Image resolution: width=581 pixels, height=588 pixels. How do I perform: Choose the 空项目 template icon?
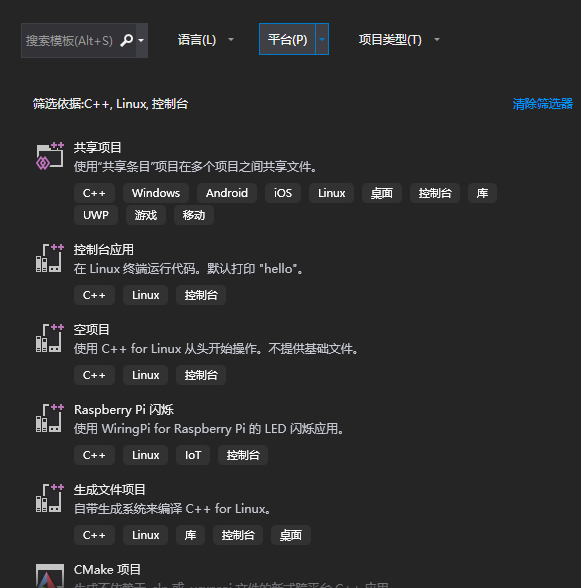(x=50, y=338)
